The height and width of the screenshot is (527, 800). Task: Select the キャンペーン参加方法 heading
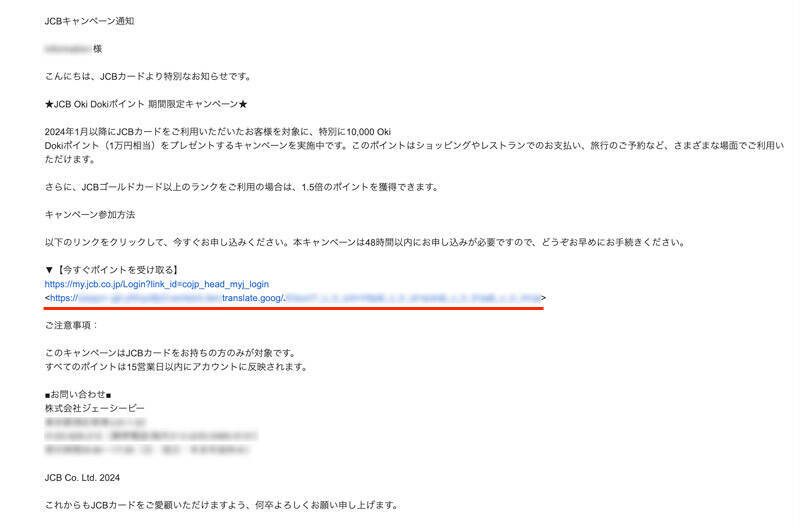pyautogui.click(x=90, y=215)
